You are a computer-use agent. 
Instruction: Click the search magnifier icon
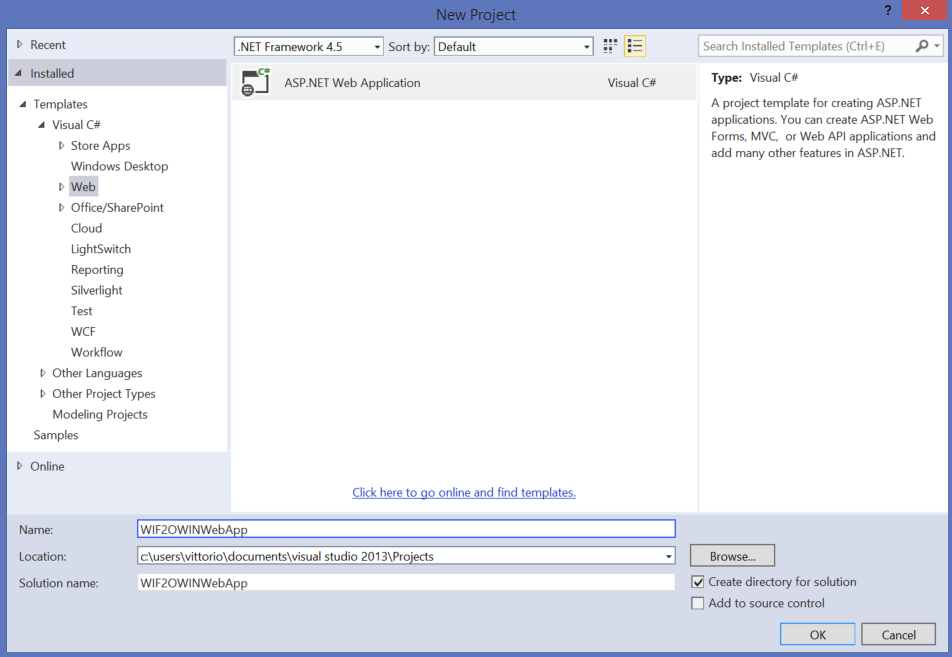[922, 46]
